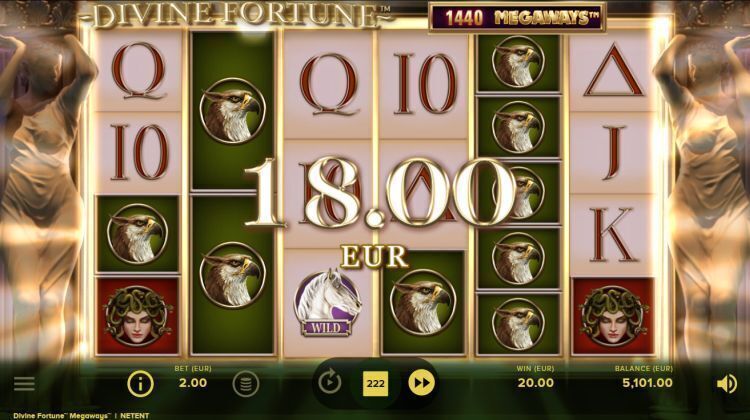
Task: Click the J symbol on sixth reel
Action: point(613,152)
